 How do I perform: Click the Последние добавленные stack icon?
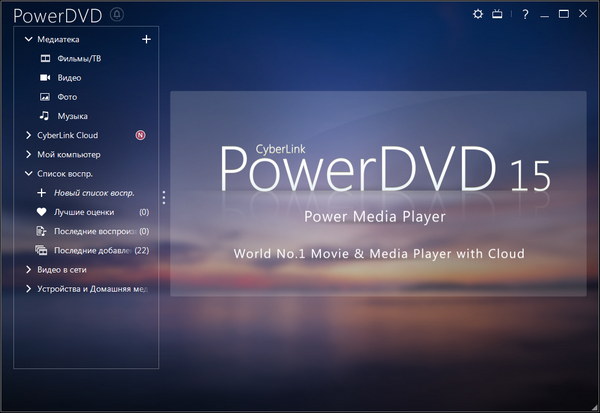pyautogui.click(x=41, y=250)
